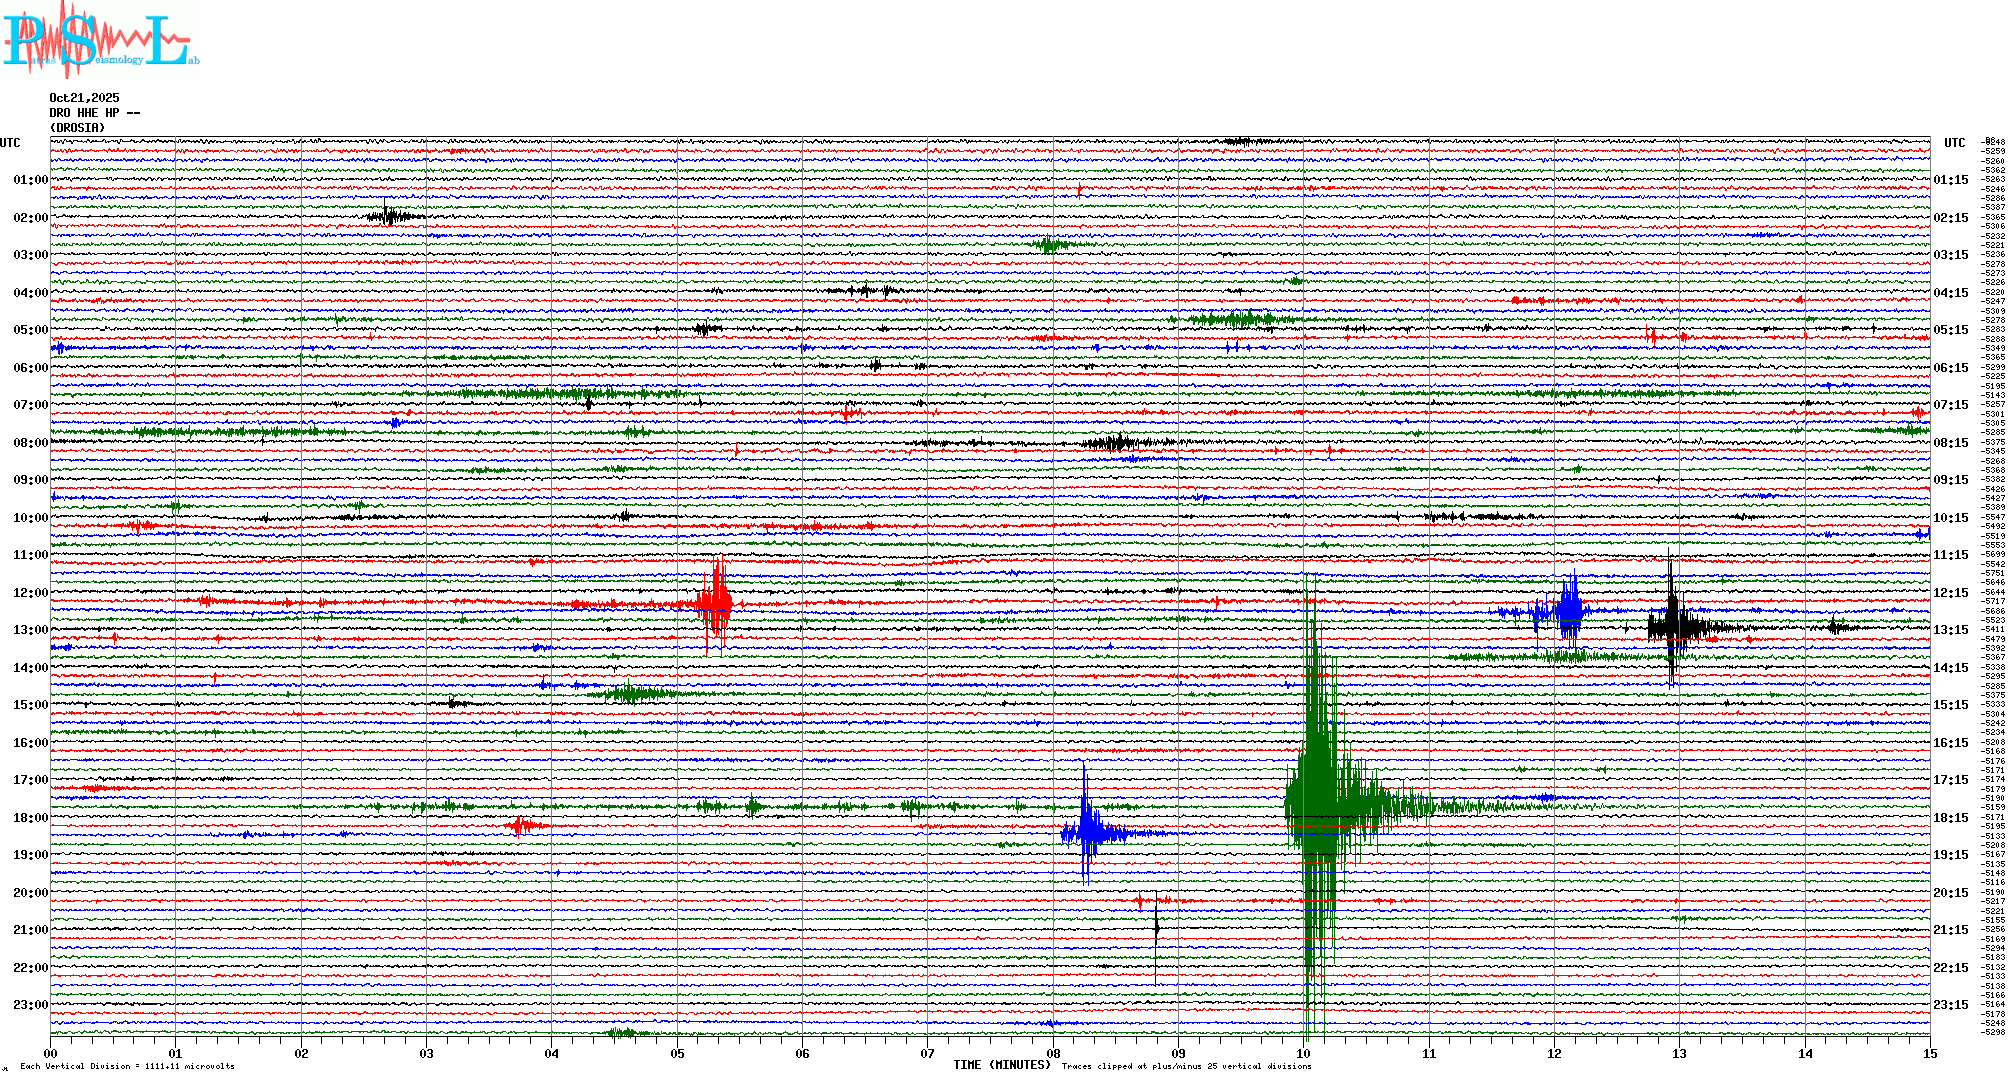Click the PSL Seismology Lab logo
This screenshot has height=1080, width=2010.
coord(100,40)
